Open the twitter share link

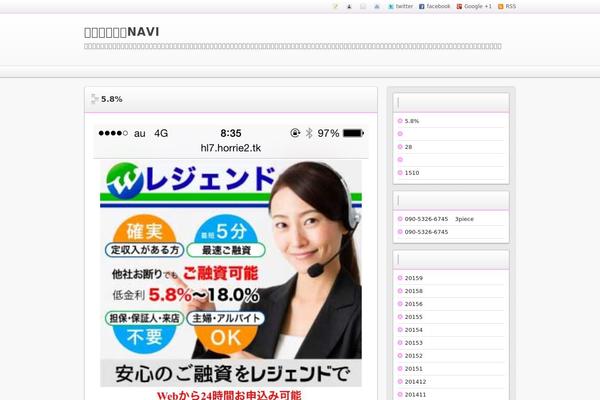click(x=400, y=7)
